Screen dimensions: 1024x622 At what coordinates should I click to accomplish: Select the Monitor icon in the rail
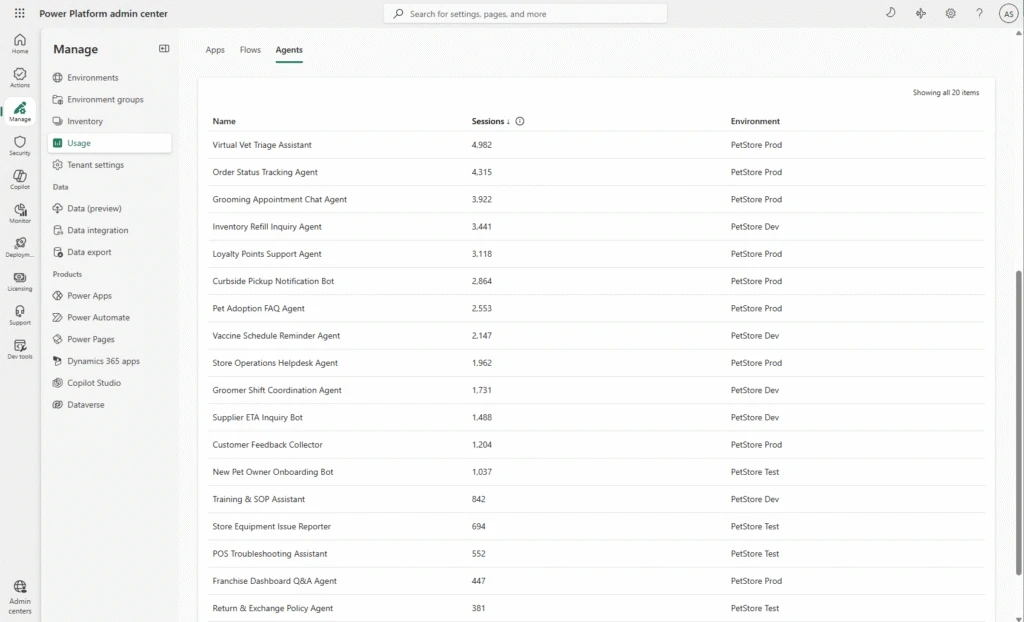pyautogui.click(x=19, y=212)
